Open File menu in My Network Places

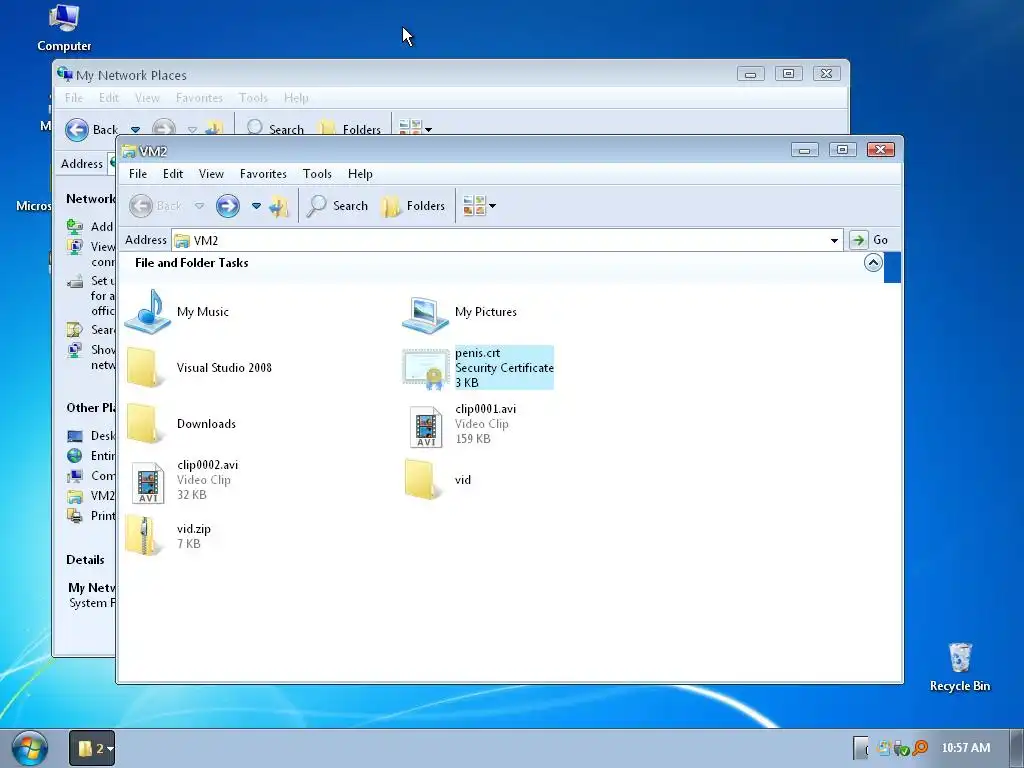tap(74, 98)
